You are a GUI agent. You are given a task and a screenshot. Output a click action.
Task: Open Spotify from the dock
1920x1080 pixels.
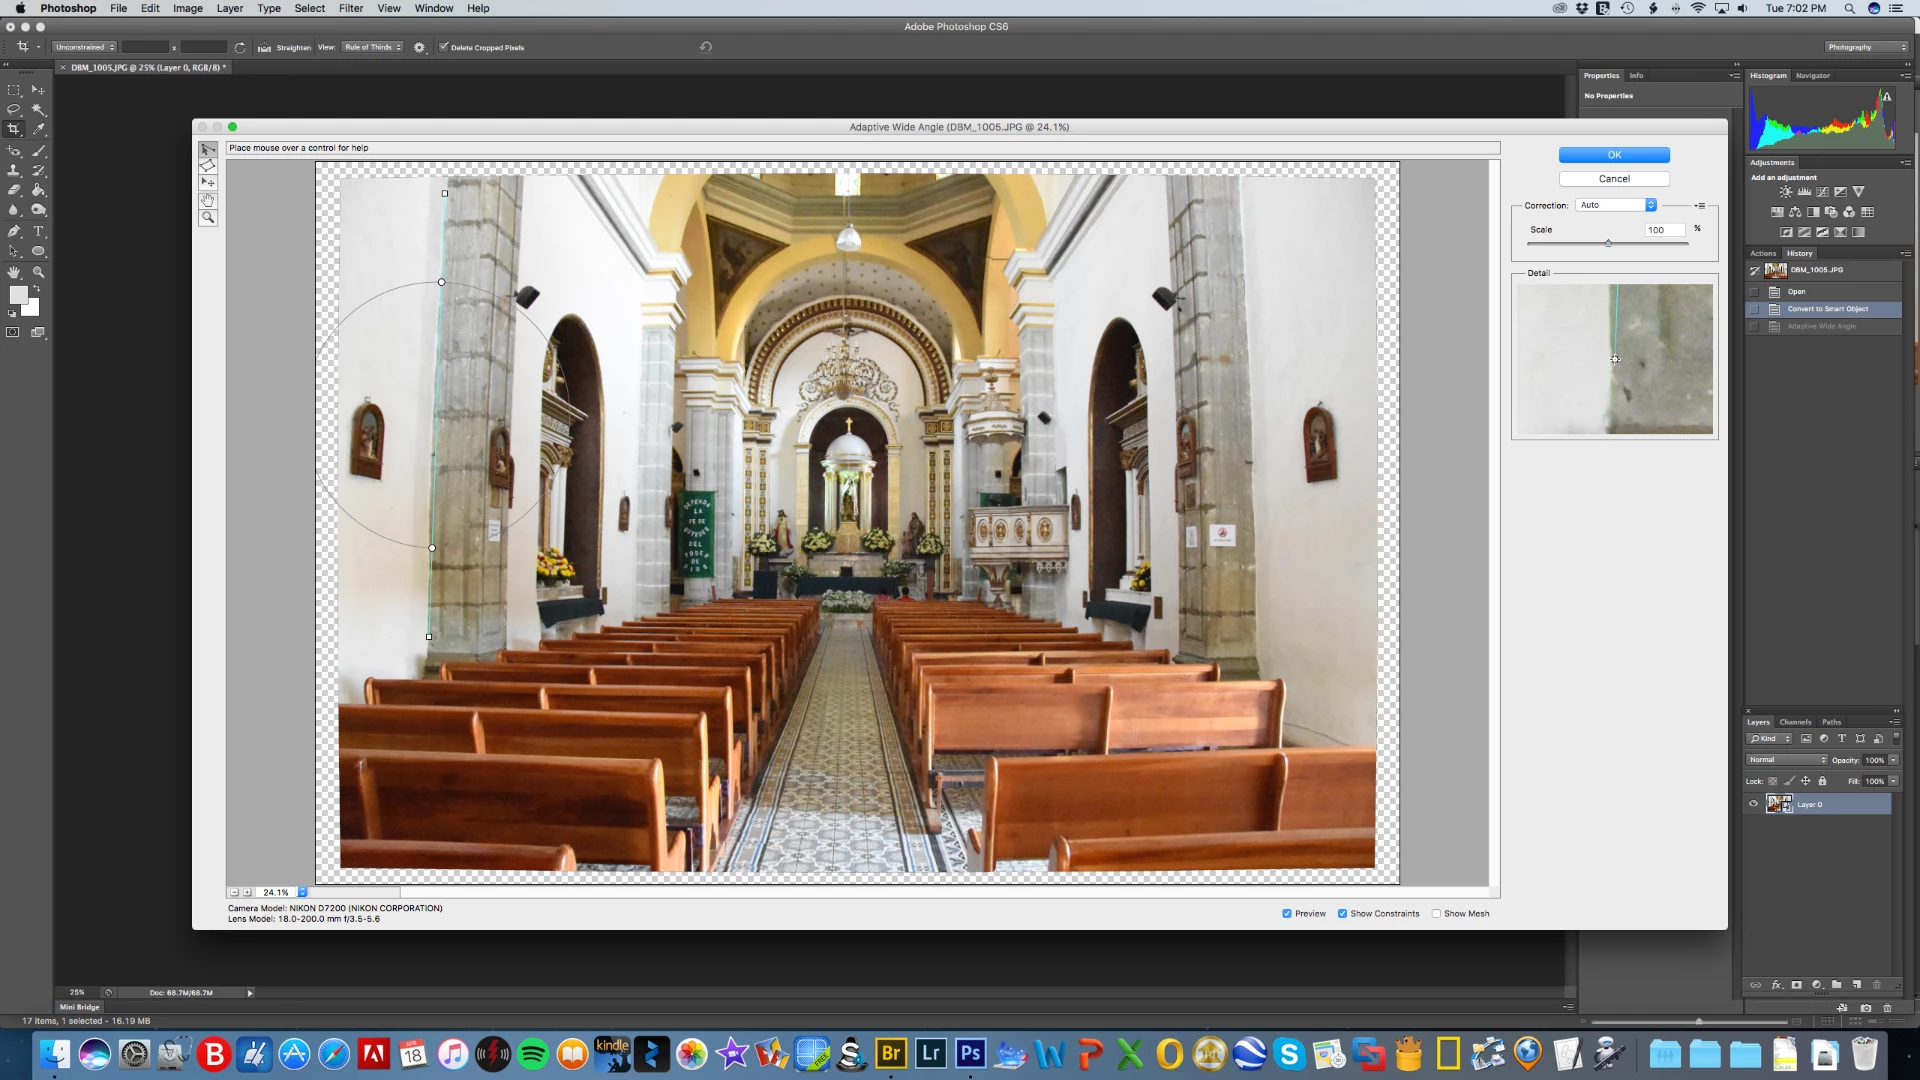pos(533,1054)
